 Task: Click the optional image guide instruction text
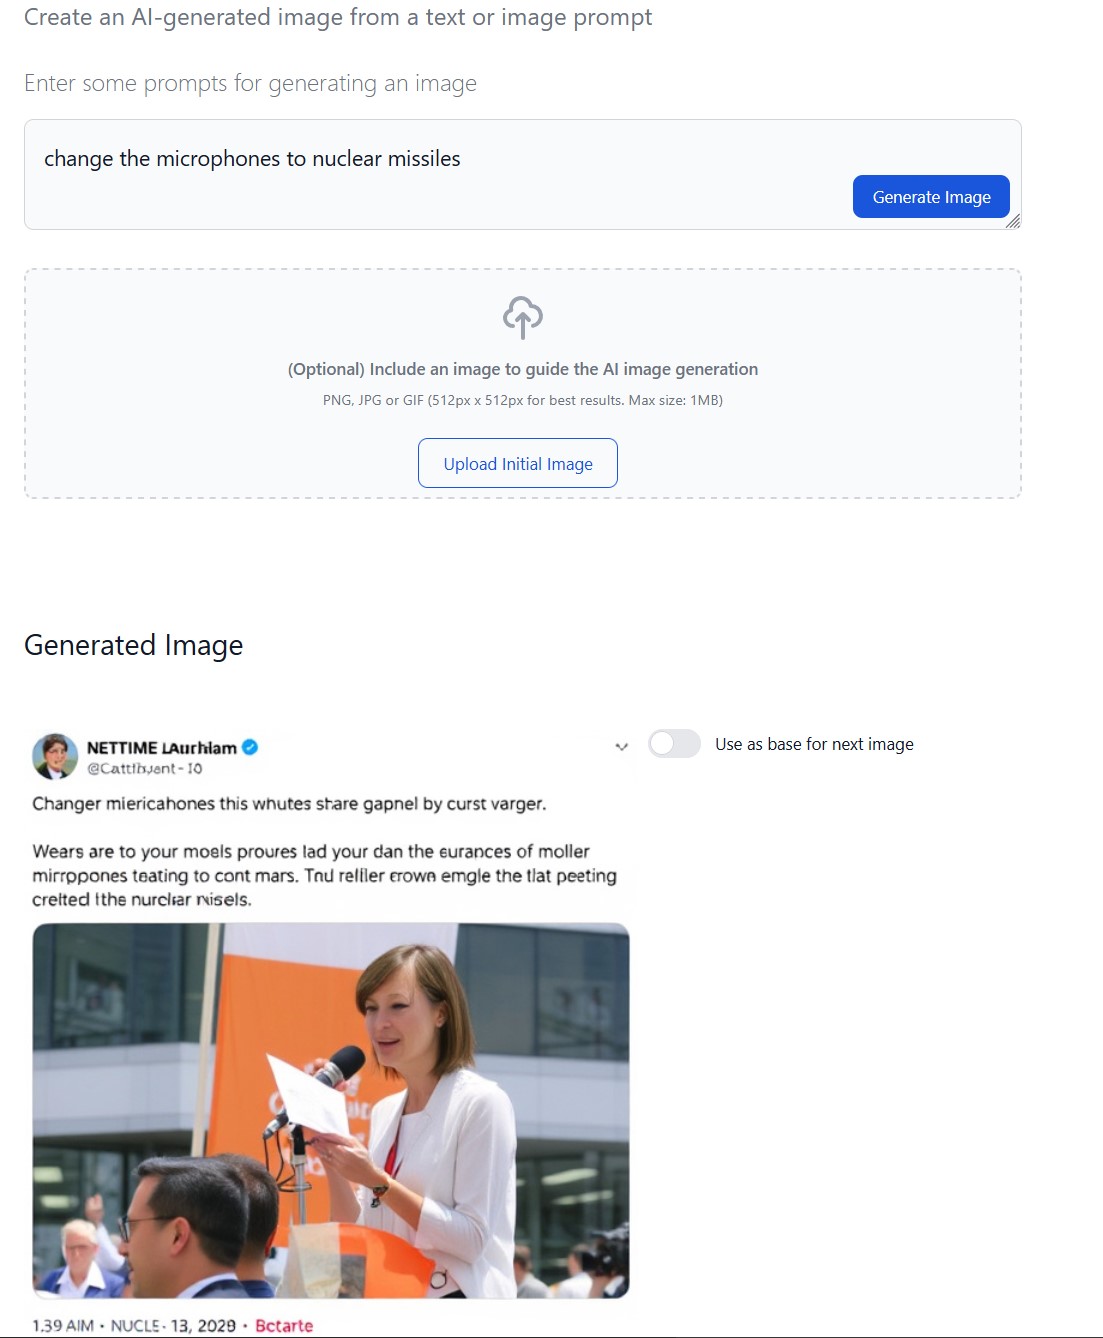pyautogui.click(x=523, y=369)
